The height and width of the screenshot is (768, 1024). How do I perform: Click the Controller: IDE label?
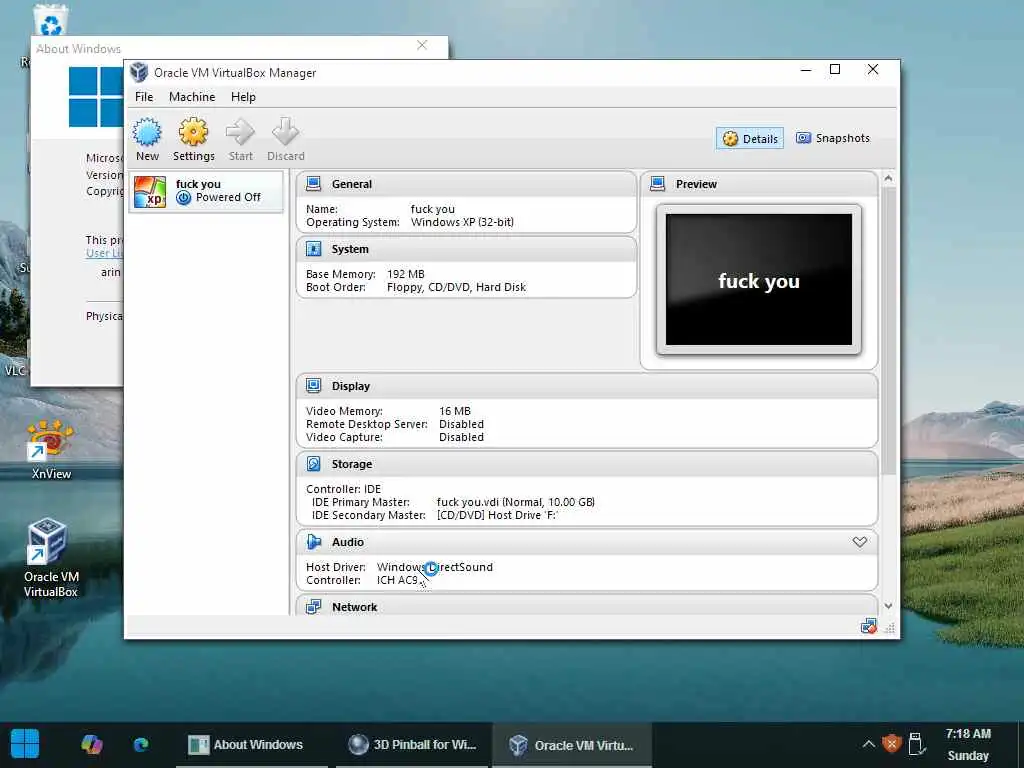pos(343,489)
